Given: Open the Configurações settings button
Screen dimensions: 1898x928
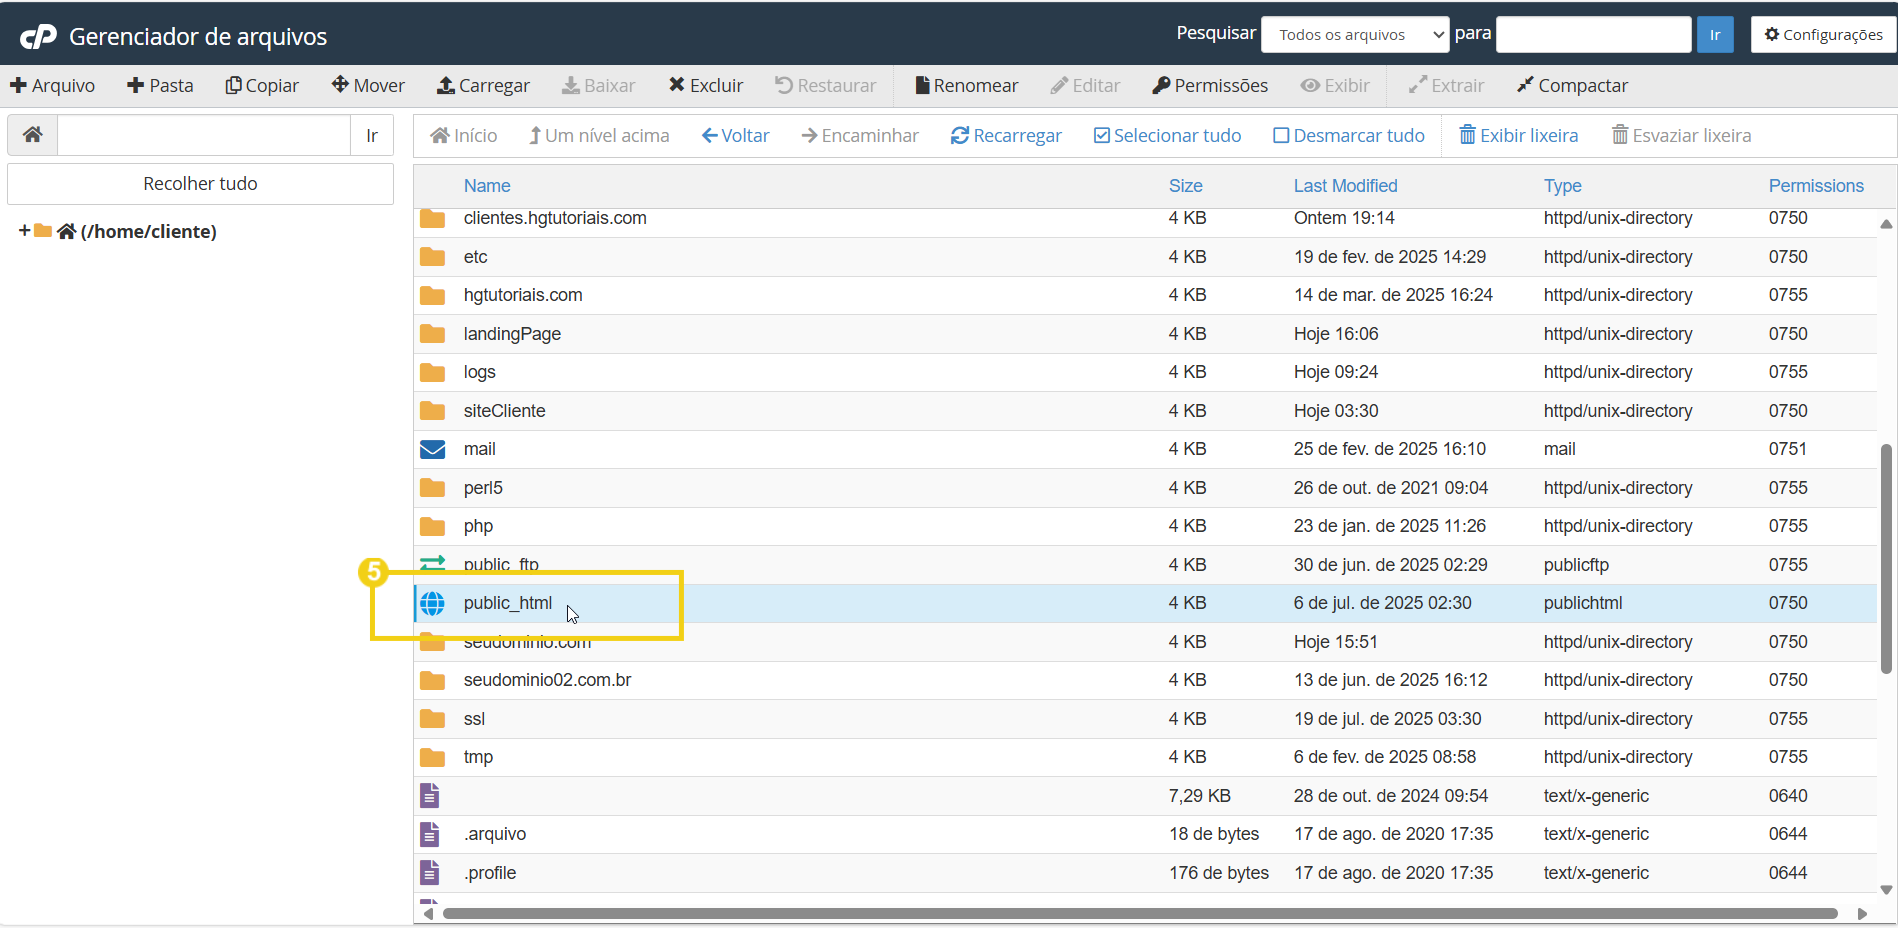Looking at the screenshot, I should [1823, 35].
